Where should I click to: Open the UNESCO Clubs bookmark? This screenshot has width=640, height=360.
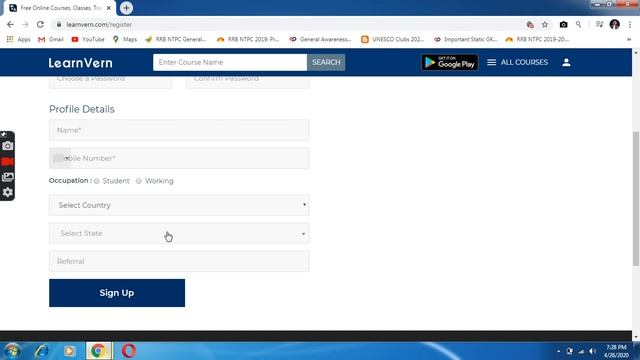393,39
